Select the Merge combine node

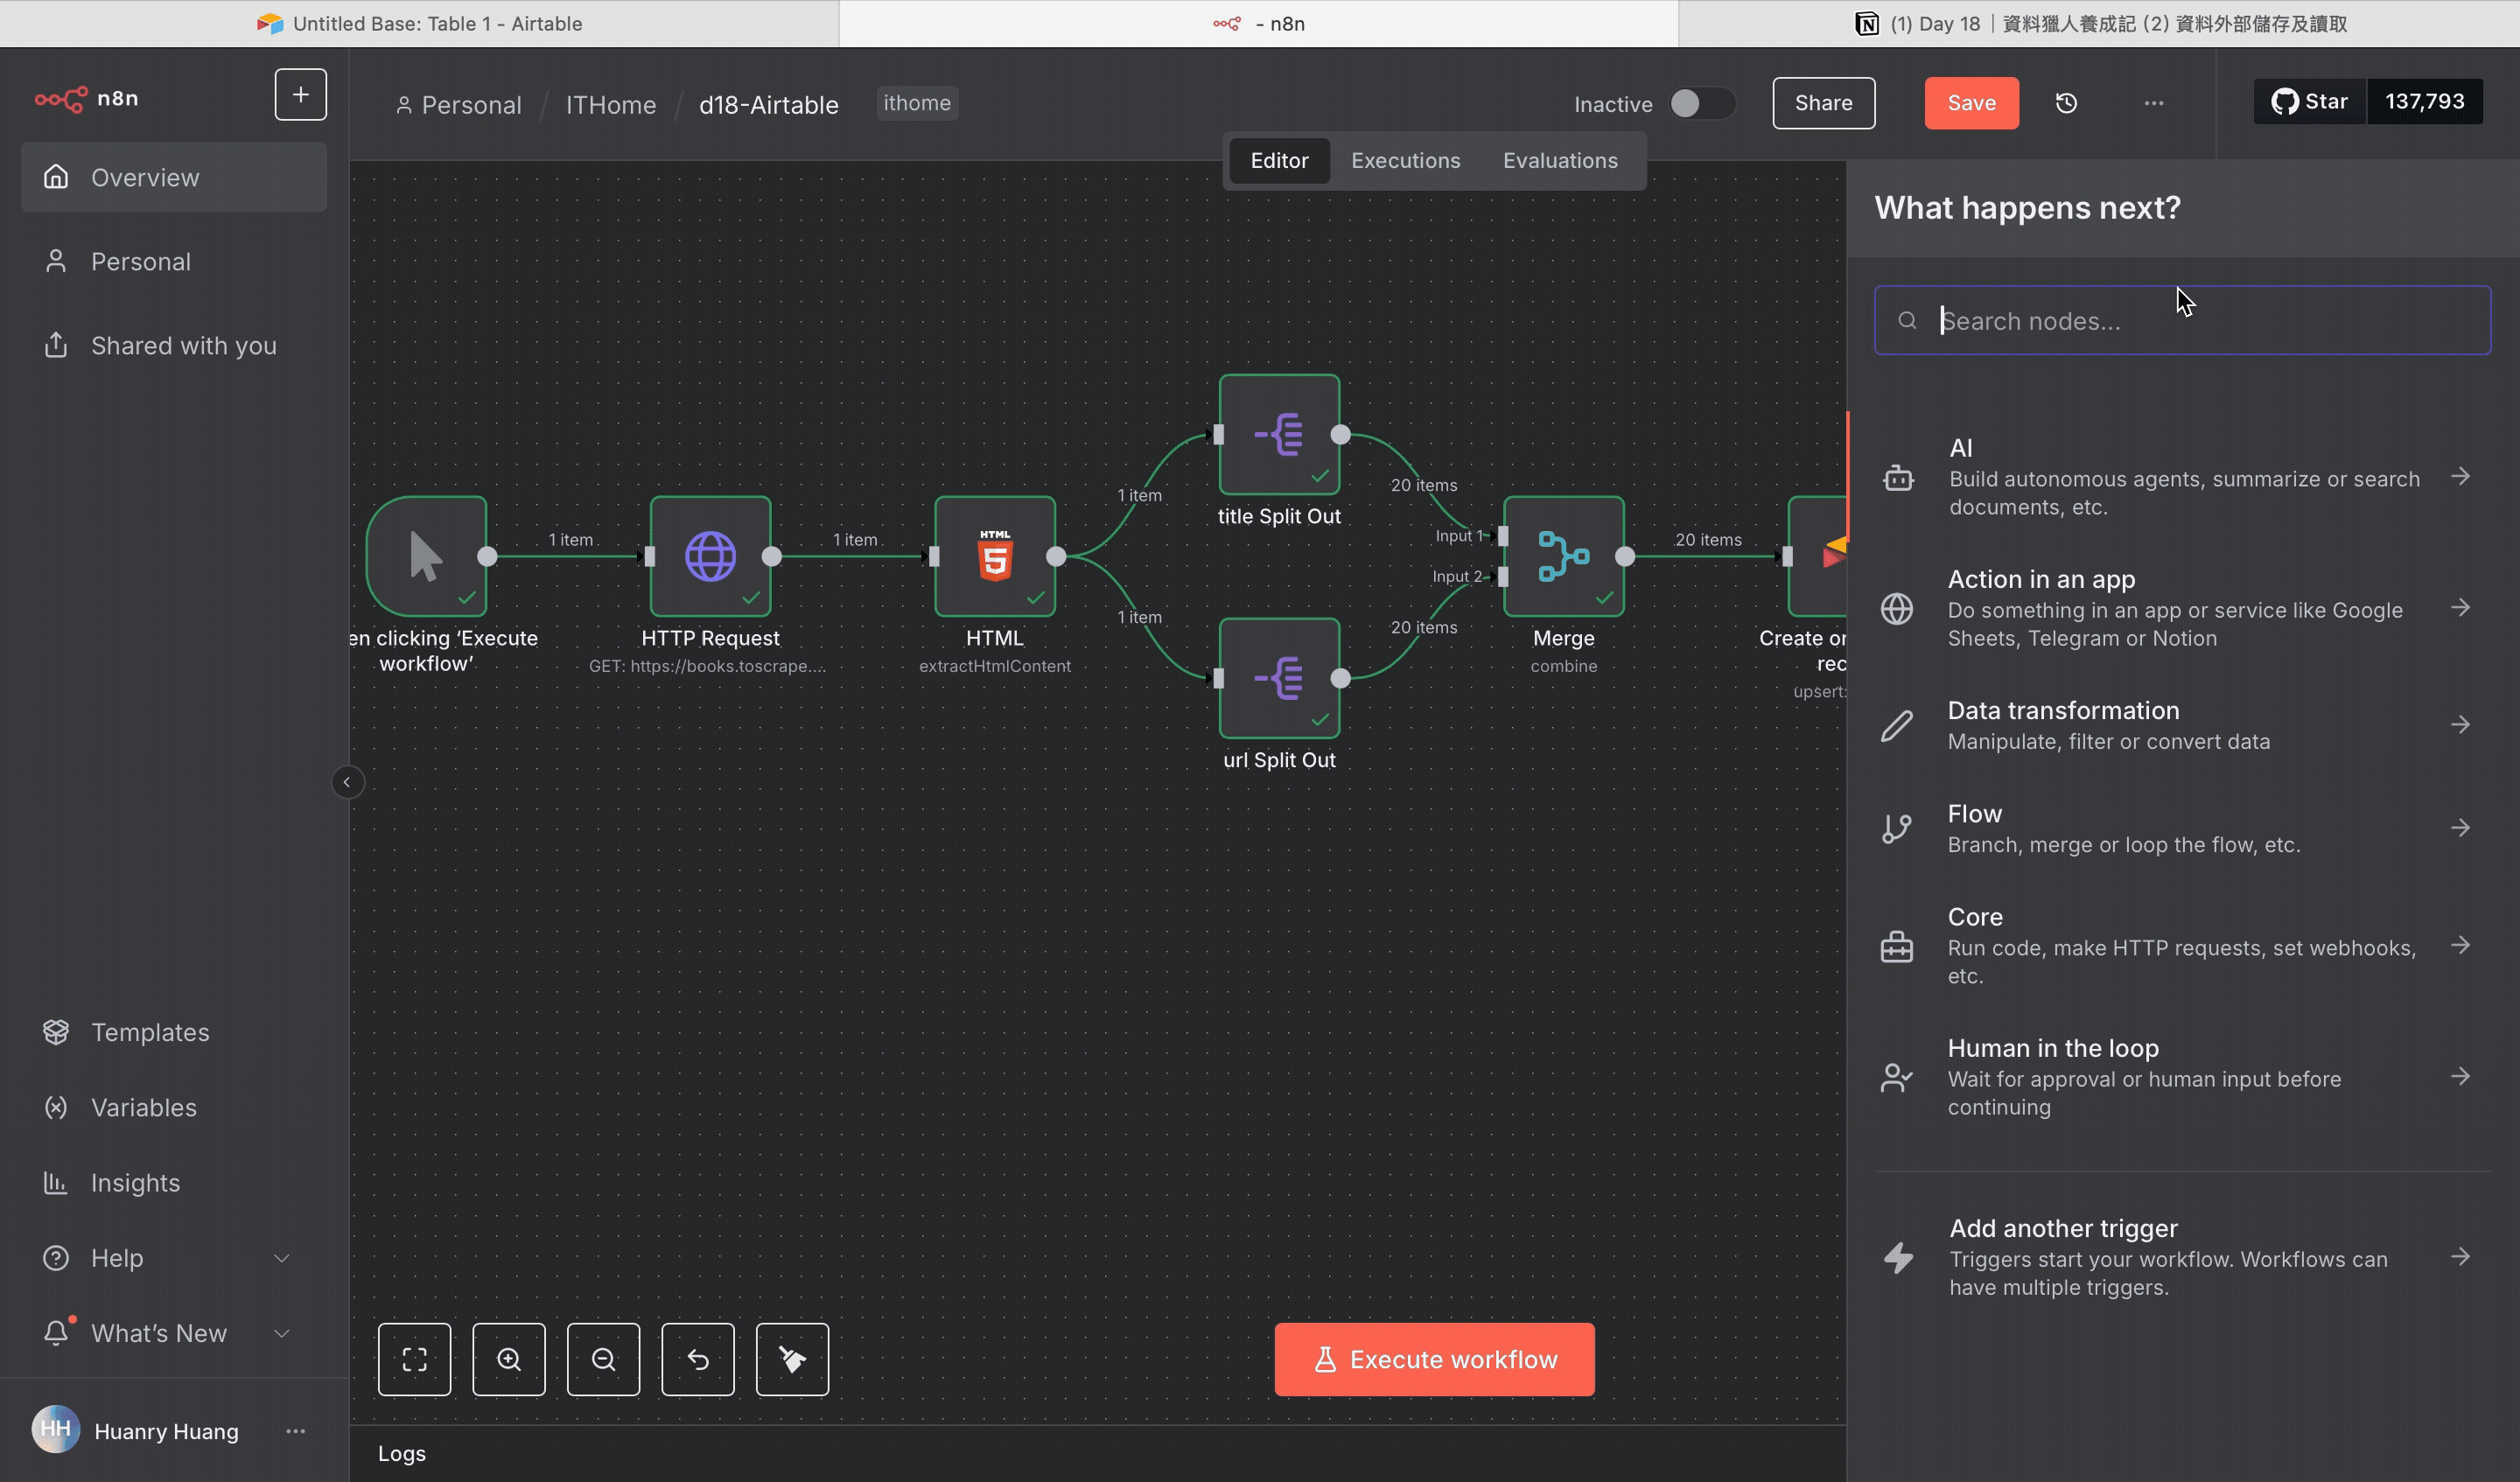point(1564,556)
